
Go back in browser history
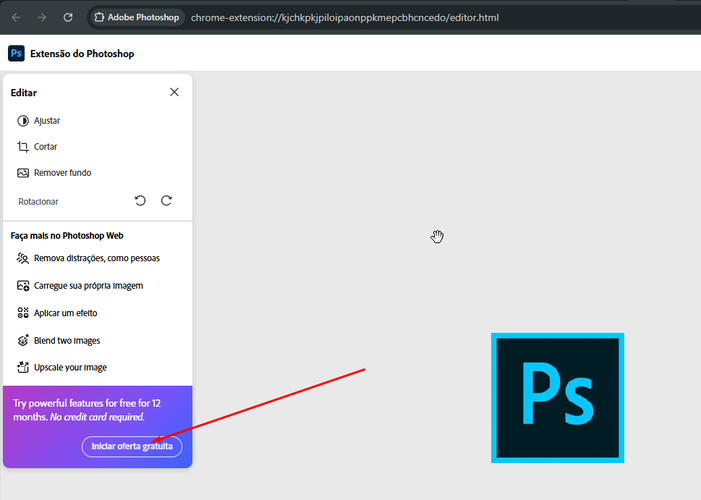(16, 18)
